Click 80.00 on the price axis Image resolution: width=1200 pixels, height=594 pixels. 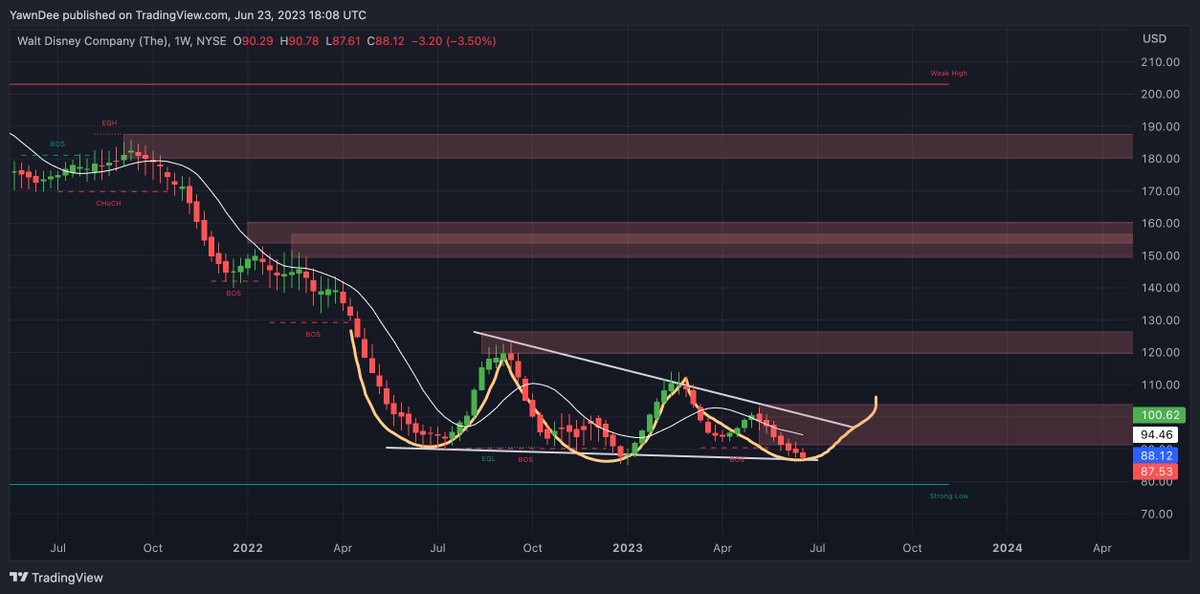point(1158,482)
